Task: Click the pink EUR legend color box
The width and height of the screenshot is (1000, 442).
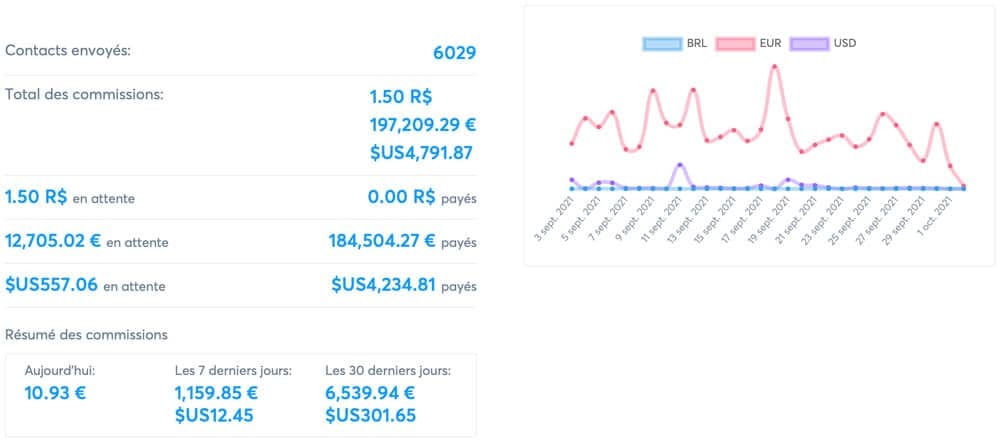Action: click(x=735, y=44)
